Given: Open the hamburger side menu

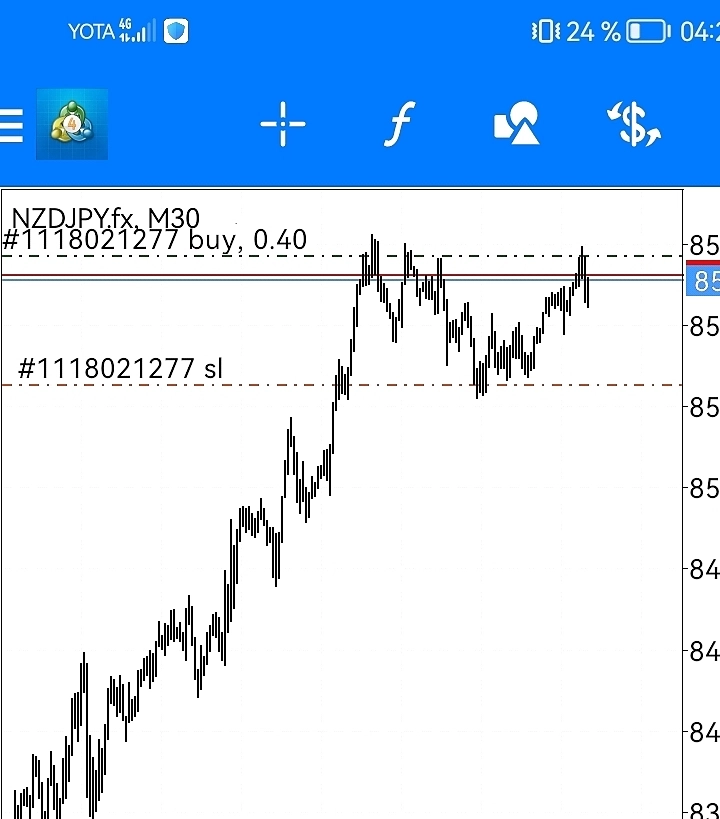Looking at the screenshot, I should (10, 125).
